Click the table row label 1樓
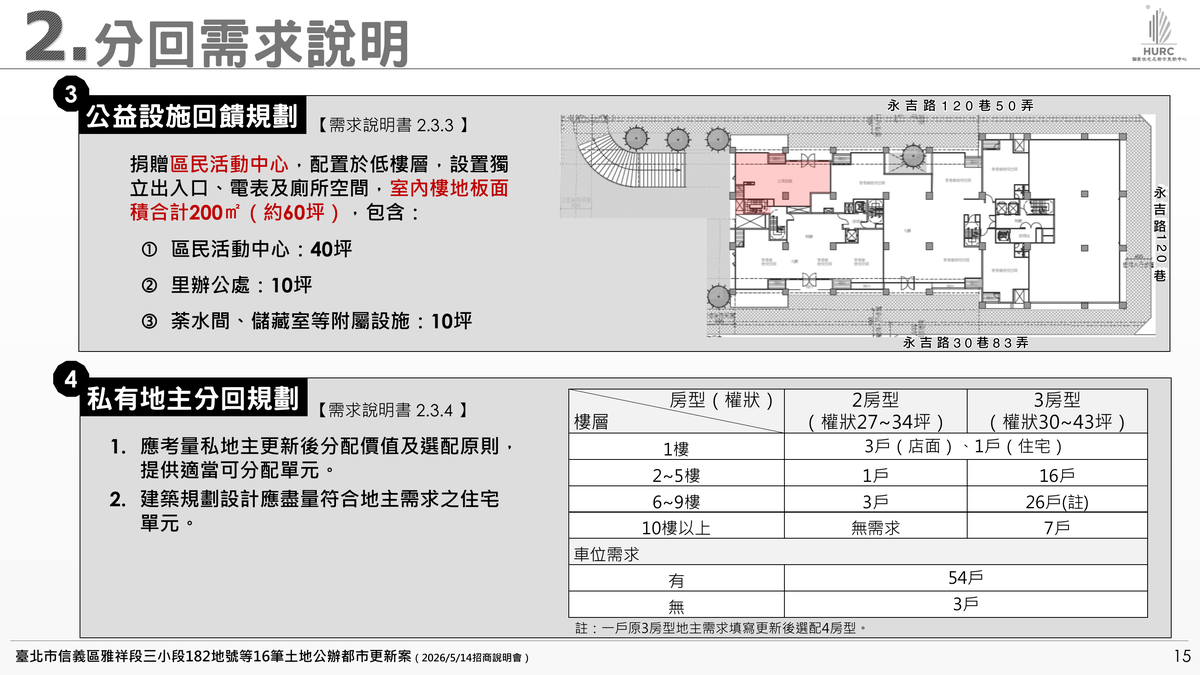The height and width of the screenshot is (675, 1200). (x=677, y=446)
